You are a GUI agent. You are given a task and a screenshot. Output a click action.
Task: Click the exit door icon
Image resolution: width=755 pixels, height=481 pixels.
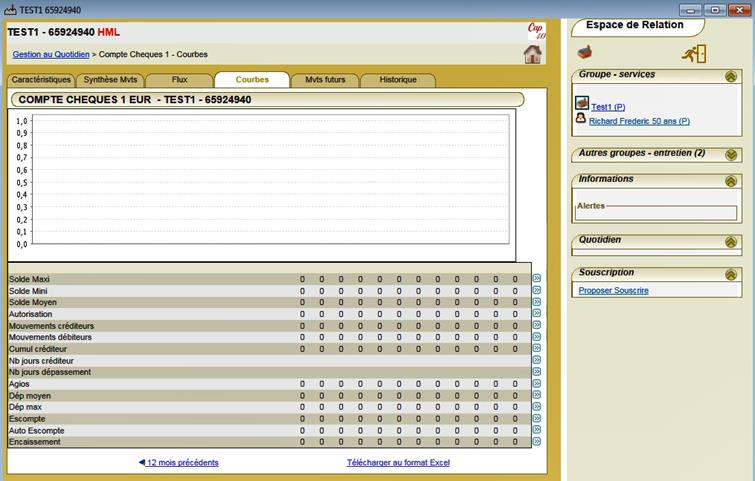(694, 53)
